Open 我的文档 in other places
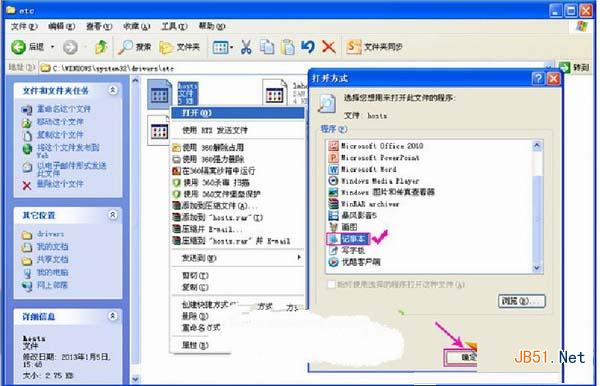 (52, 247)
